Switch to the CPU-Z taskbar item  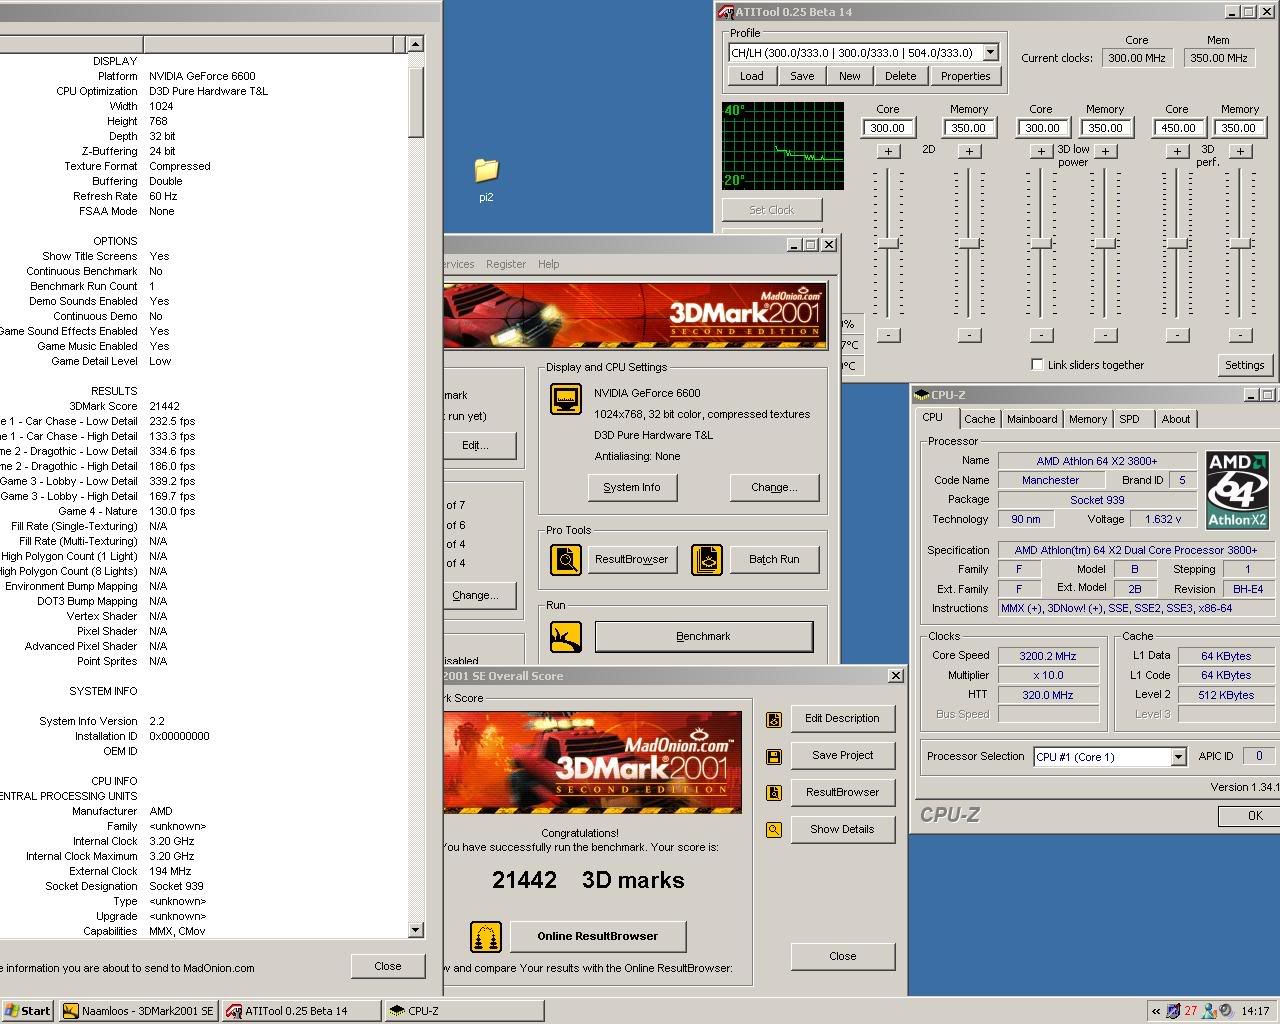(x=465, y=1011)
